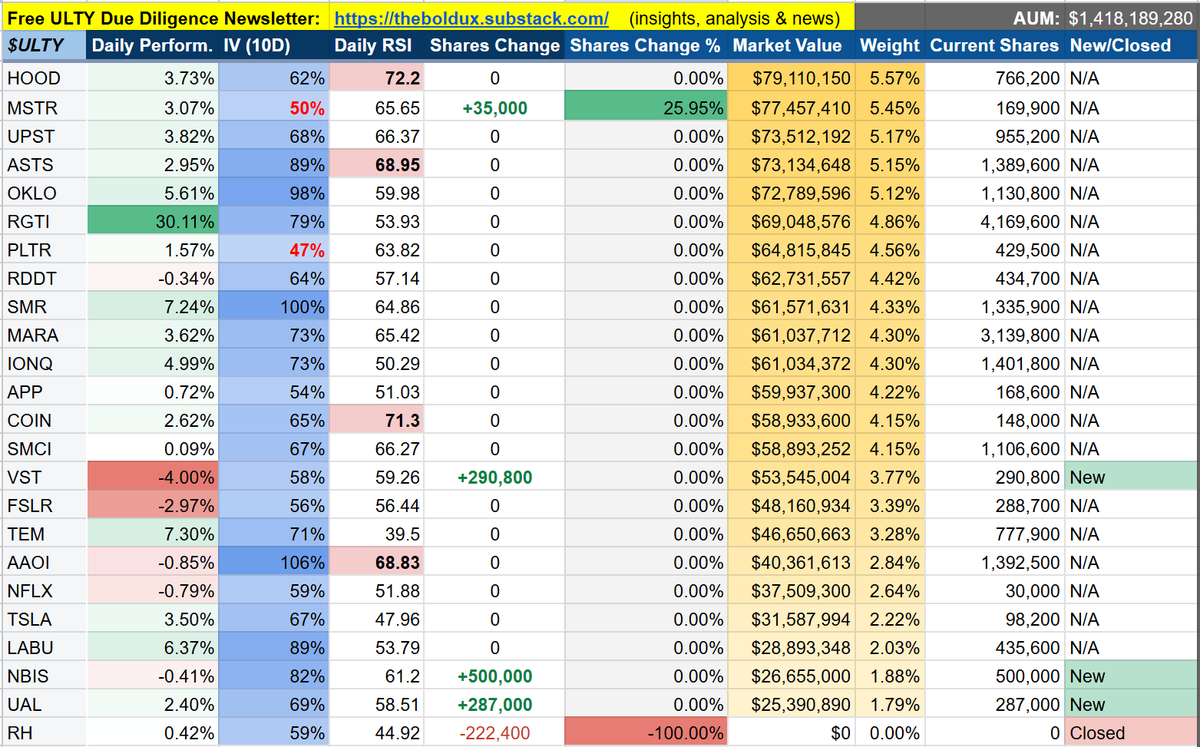The height and width of the screenshot is (747, 1200).
Task: Select the RH ticker cell
Action: tap(43, 733)
